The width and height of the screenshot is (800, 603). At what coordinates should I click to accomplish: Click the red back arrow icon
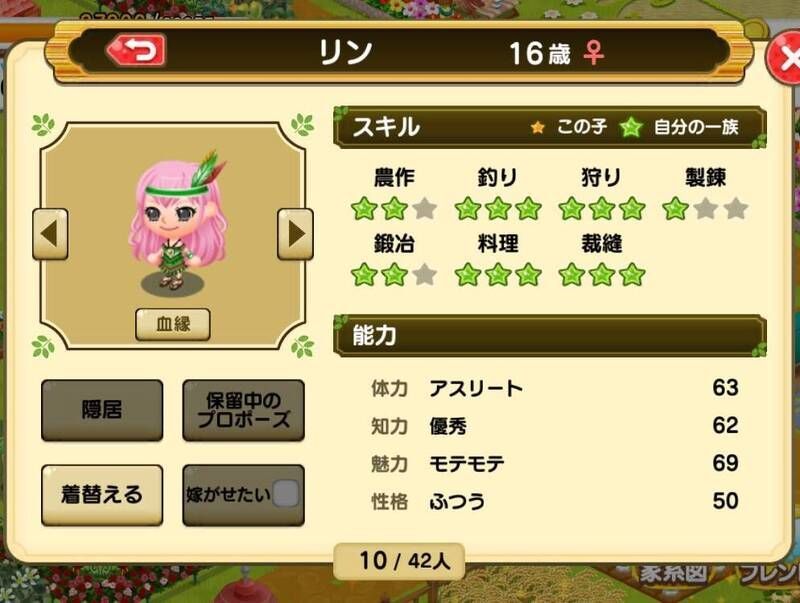coord(136,51)
